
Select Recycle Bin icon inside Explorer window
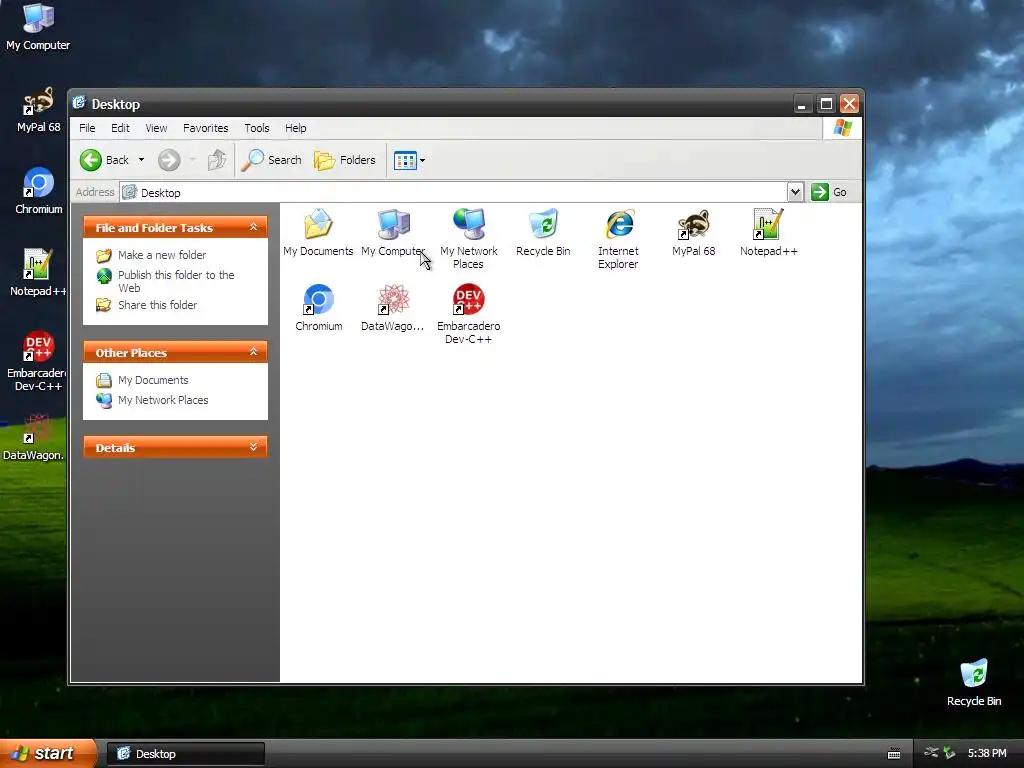pos(543,232)
